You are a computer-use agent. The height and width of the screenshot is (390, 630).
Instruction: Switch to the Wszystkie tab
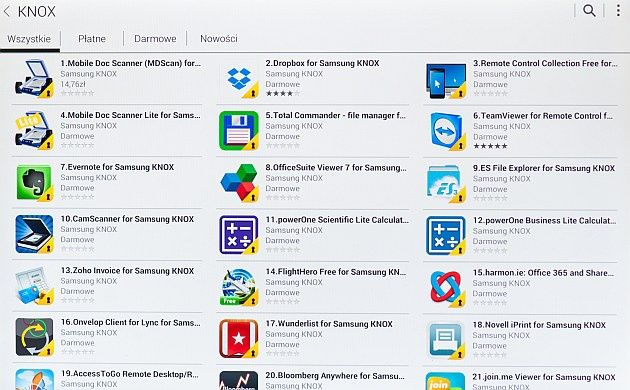[x=29, y=39]
